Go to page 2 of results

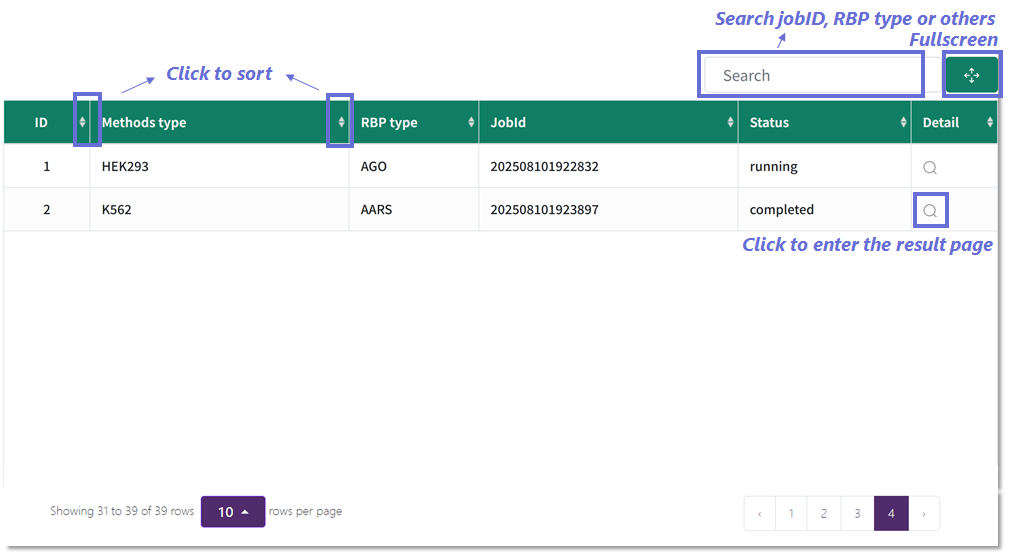pyautogui.click(x=824, y=514)
